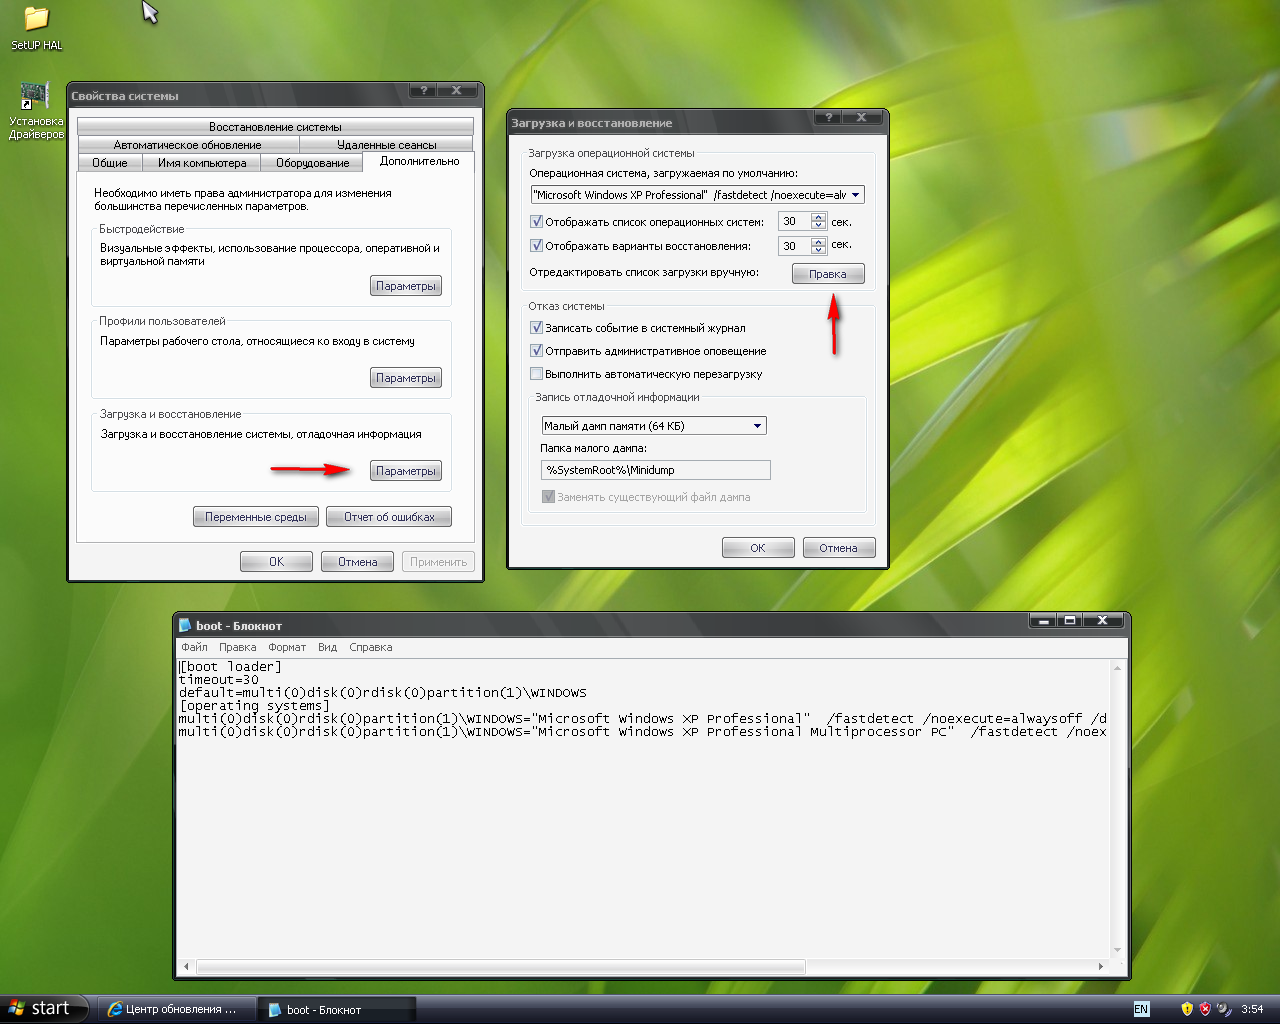Click the Отчет об ошибках button
This screenshot has width=1280, height=1024.
[x=389, y=517]
